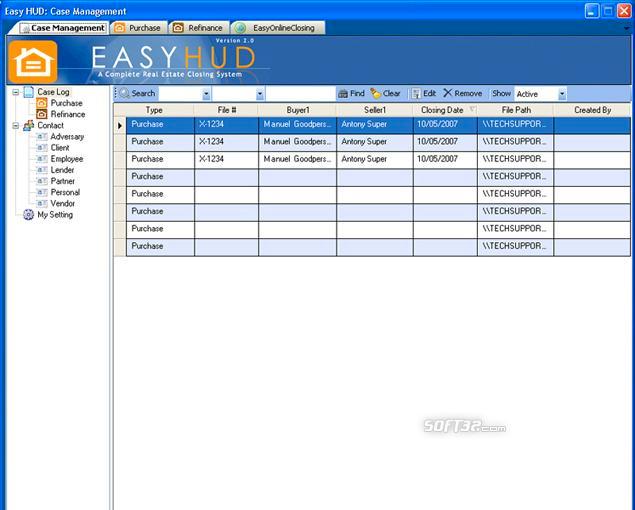Click the Personal card icon
The height and width of the screenshot is (510, 635).
[42, 192]
